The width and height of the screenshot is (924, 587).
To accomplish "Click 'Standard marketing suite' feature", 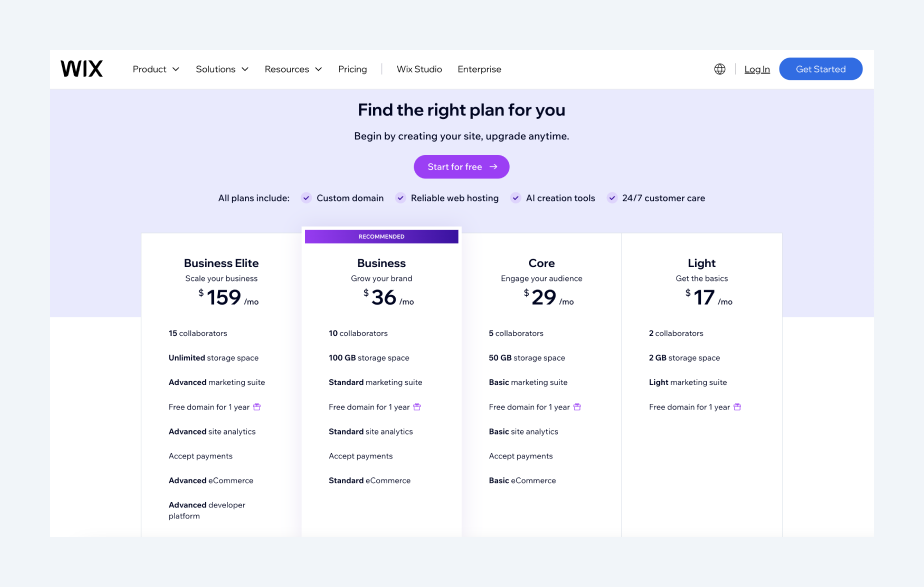I will 375,382.
